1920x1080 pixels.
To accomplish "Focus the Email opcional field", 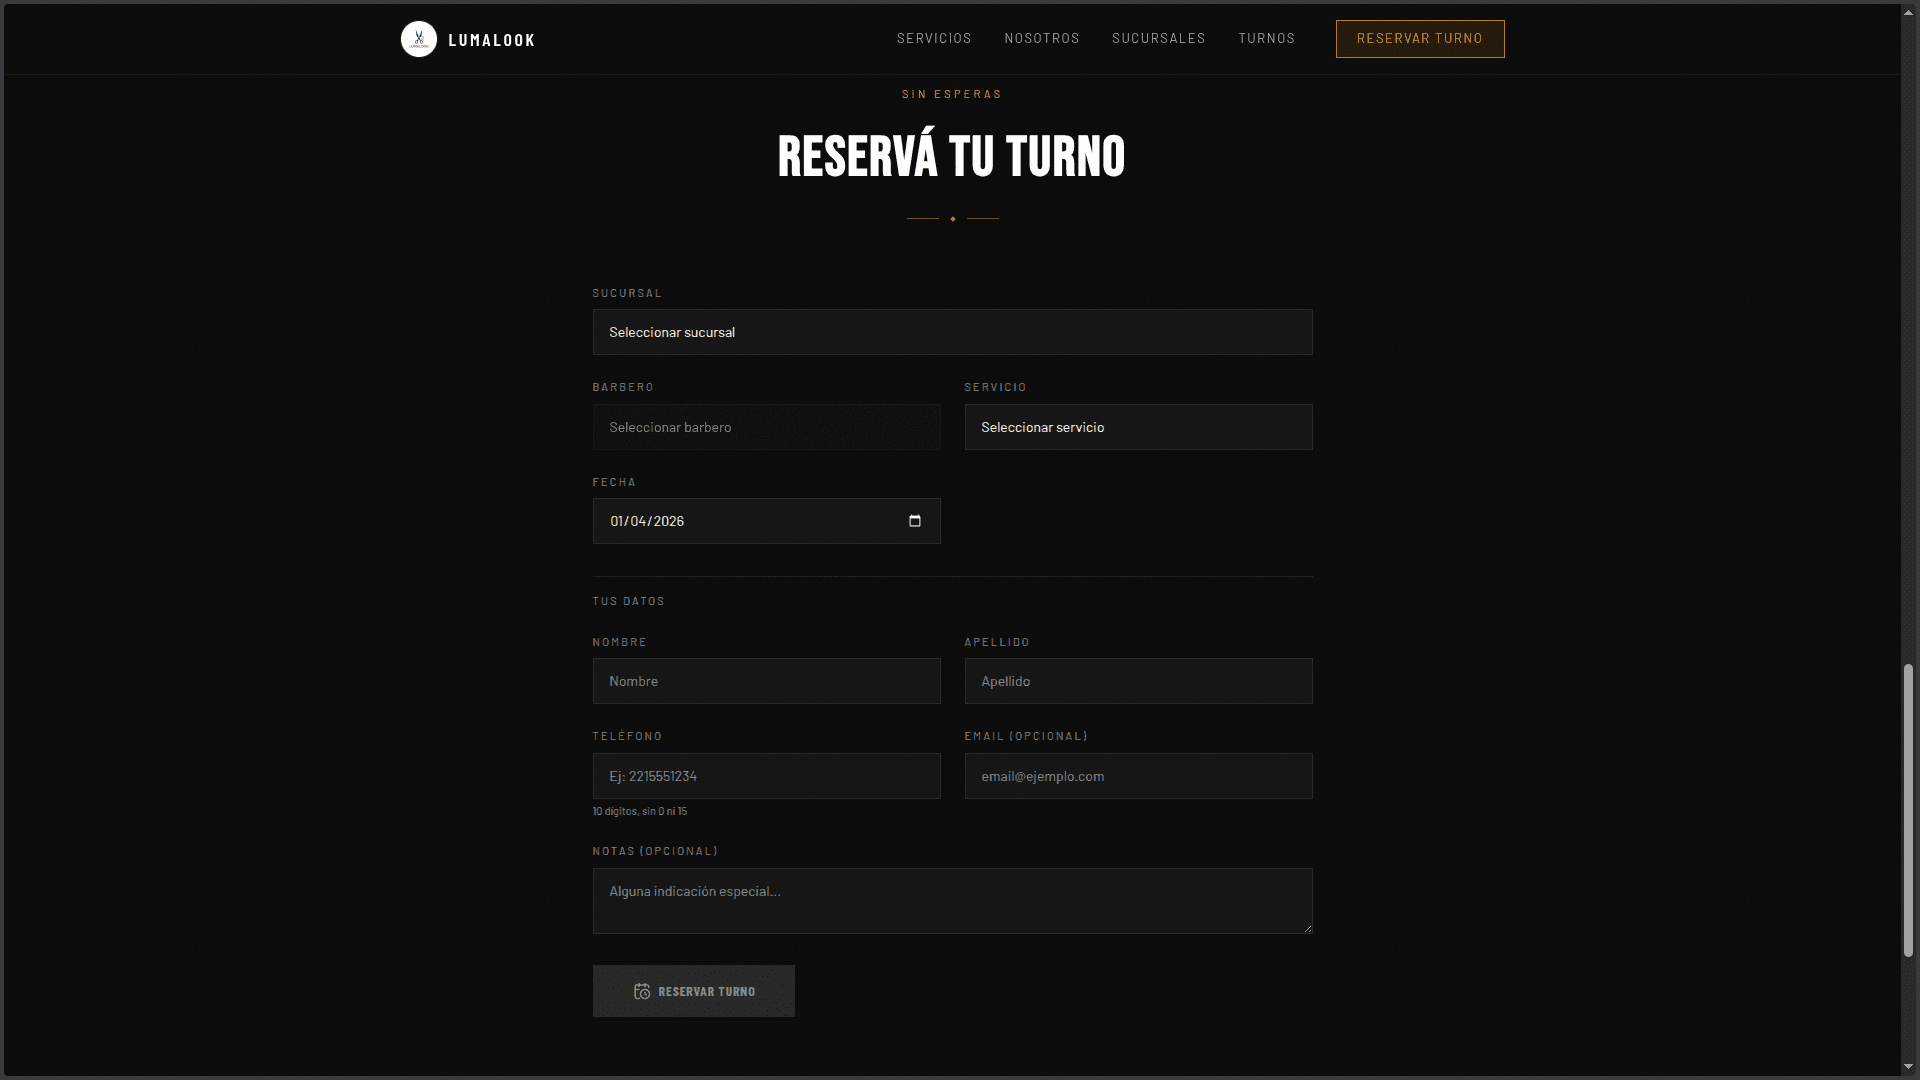I will [1138, 776].
